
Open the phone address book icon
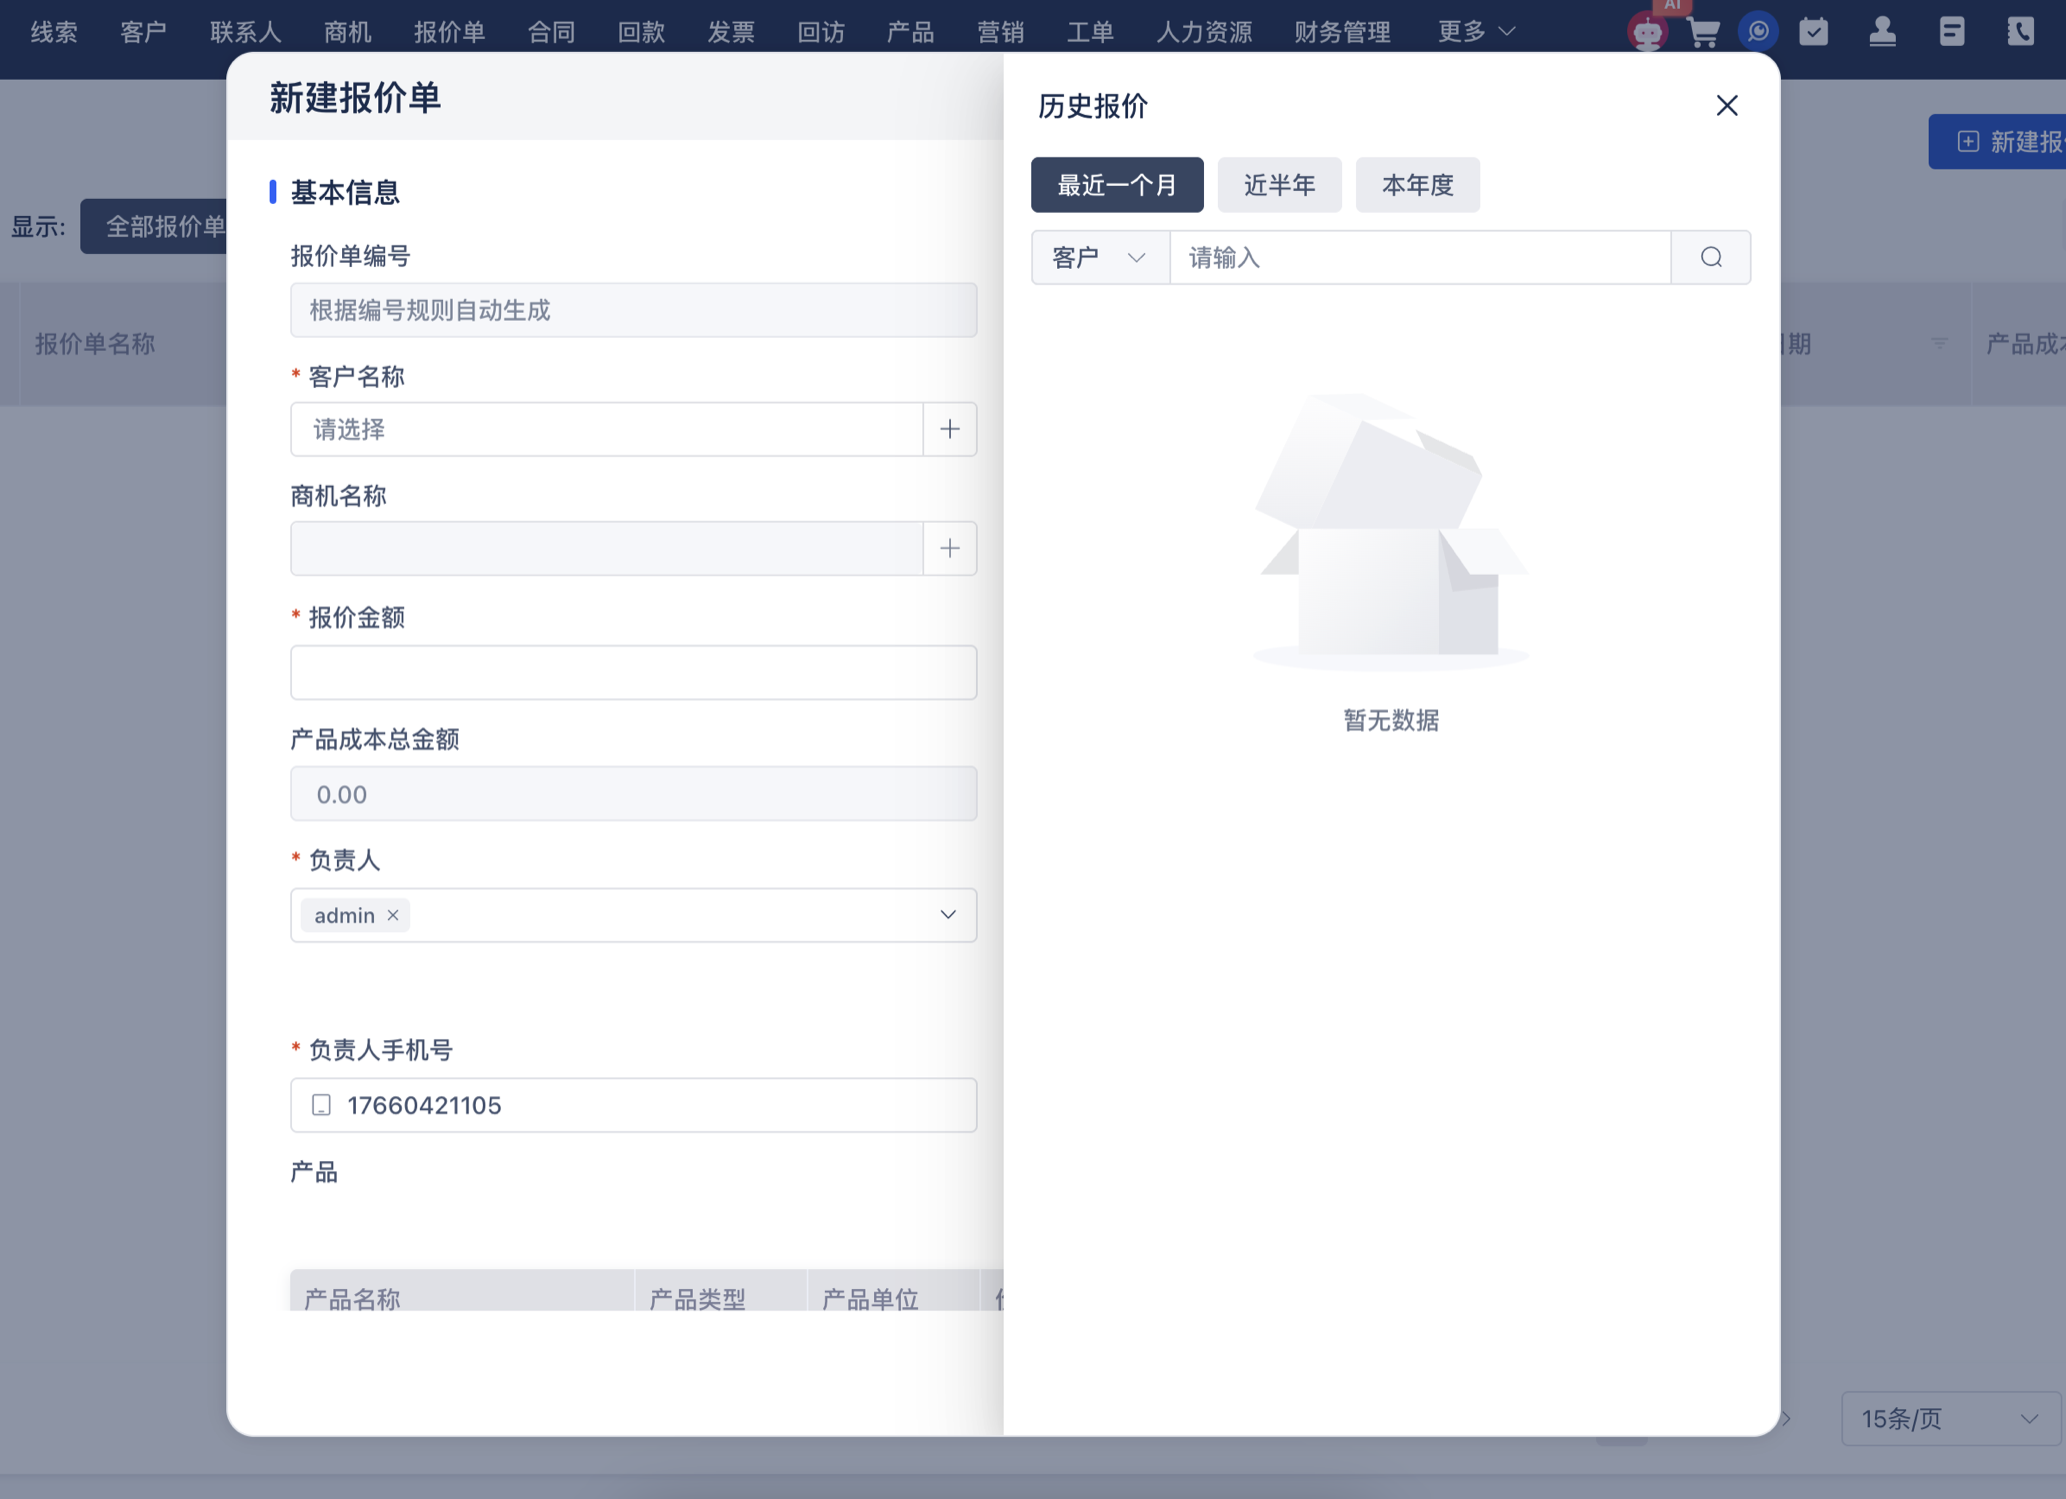2020,32
